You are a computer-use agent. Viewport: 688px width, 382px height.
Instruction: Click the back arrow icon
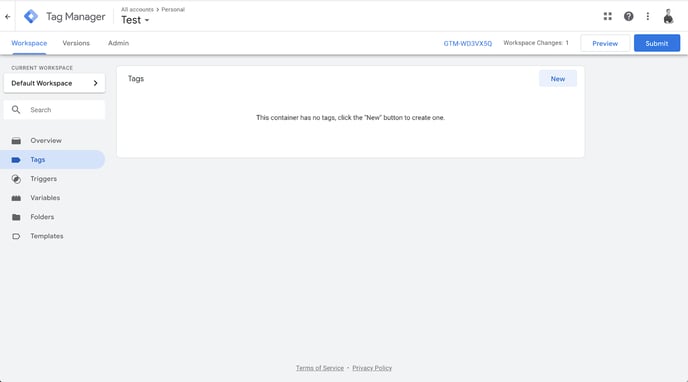coord(7,17)
